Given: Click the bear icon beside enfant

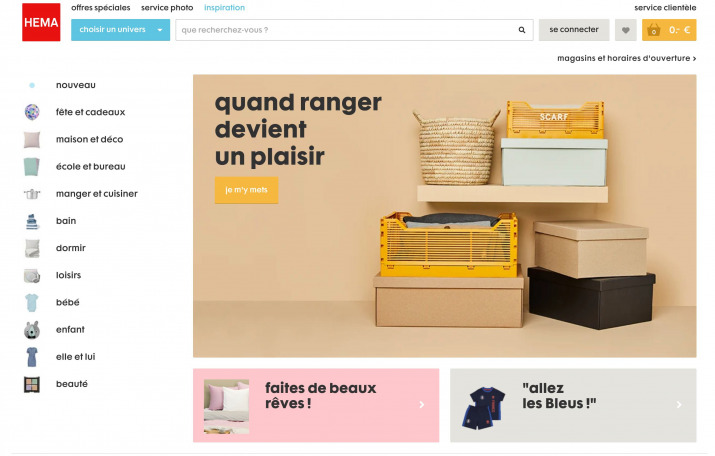Looking at the screenshot, I should click(32, 330).
